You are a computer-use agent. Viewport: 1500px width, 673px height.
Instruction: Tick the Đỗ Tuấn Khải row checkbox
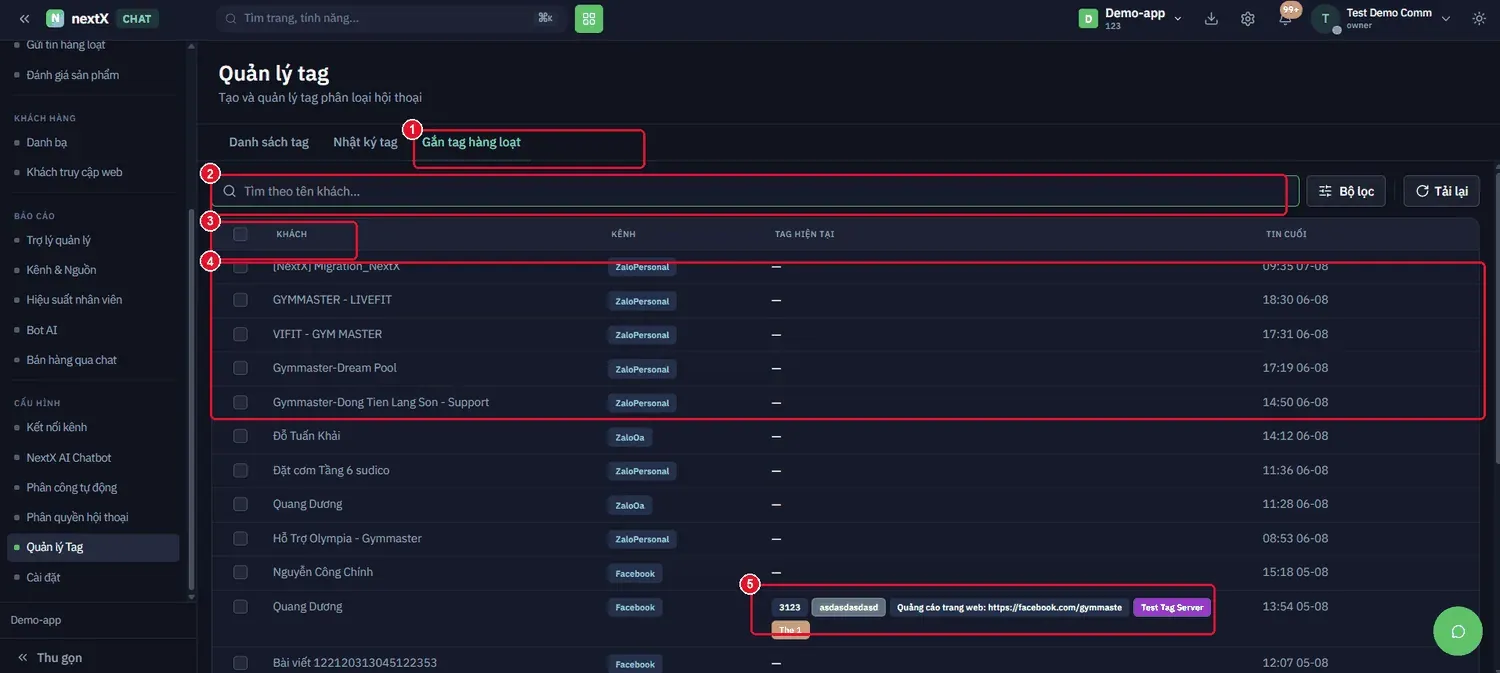tap(240, 436)
